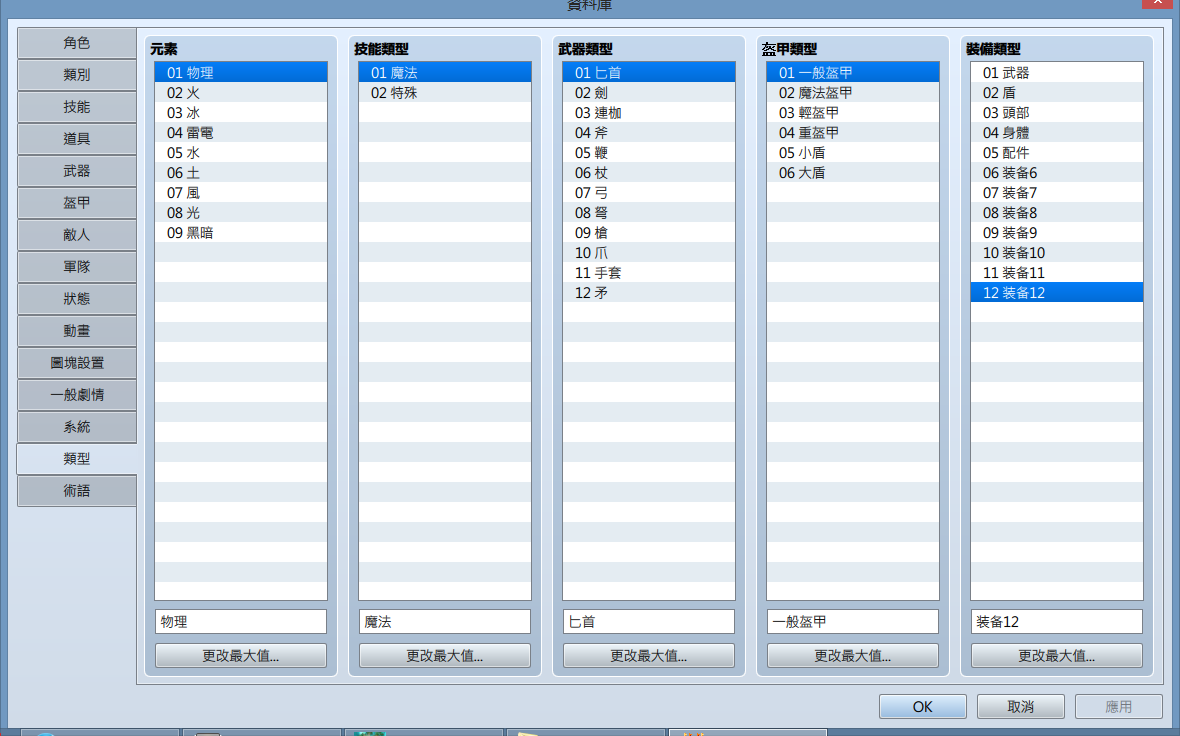The height and width of the screenshot is (736, 1180).
Task: Select element row 06 土
Action: [x=241, y=172]
